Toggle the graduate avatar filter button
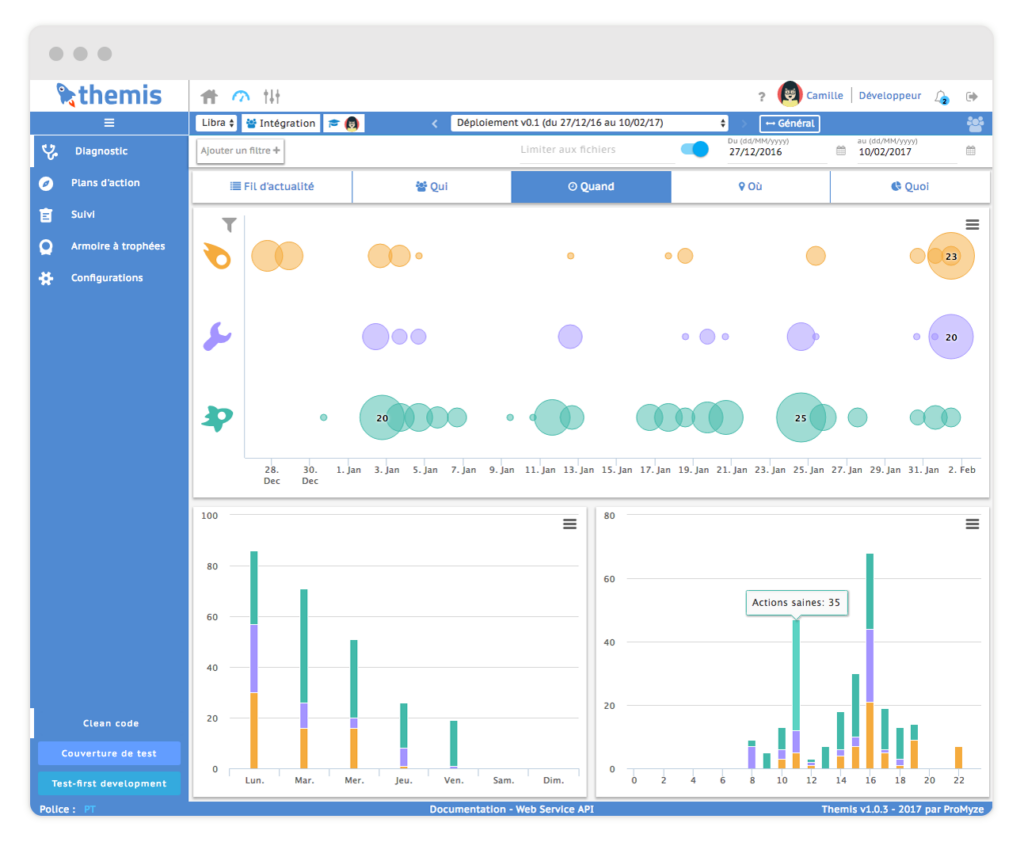The height and width of the screenshot is (842, 1024). click(344, 124)
